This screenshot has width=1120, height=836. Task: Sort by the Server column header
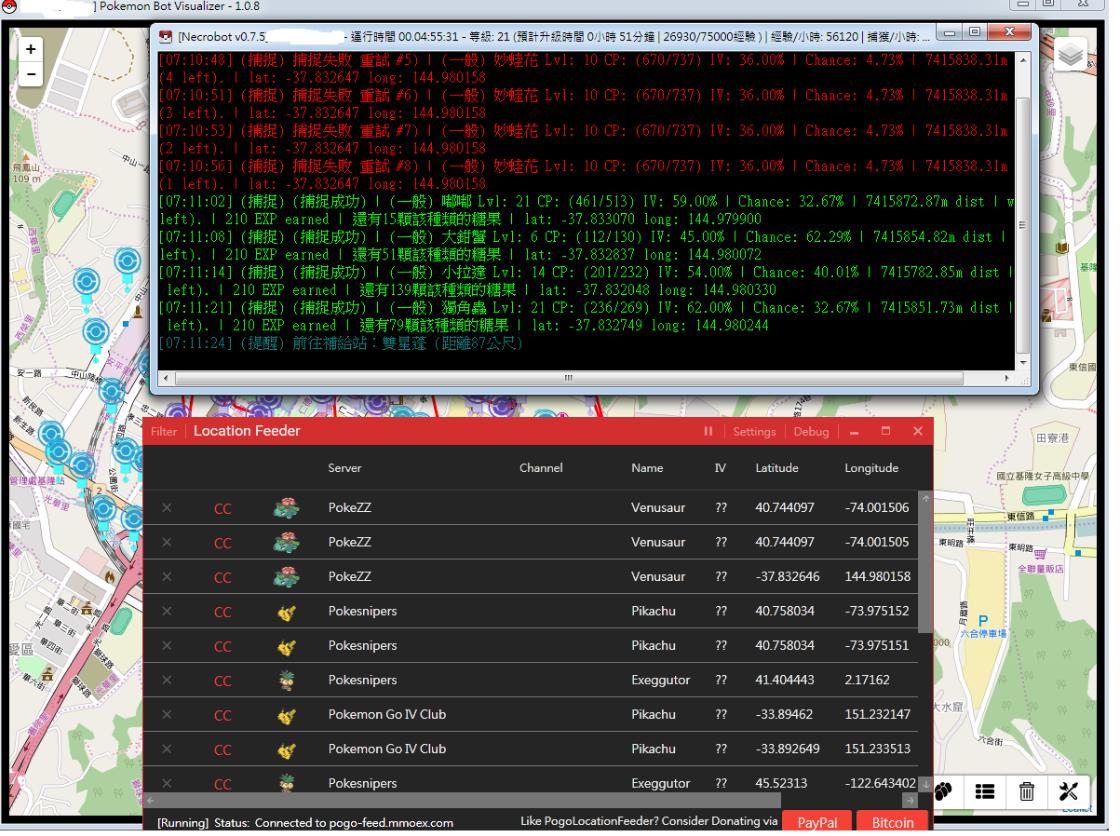point(345,468)
